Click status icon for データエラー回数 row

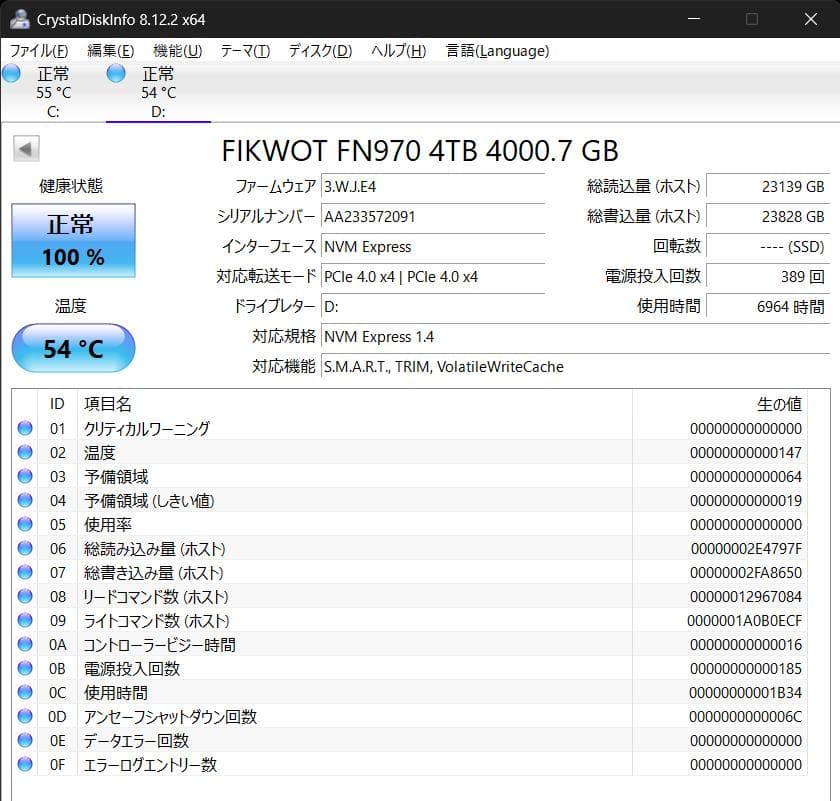tap(25, 740)
